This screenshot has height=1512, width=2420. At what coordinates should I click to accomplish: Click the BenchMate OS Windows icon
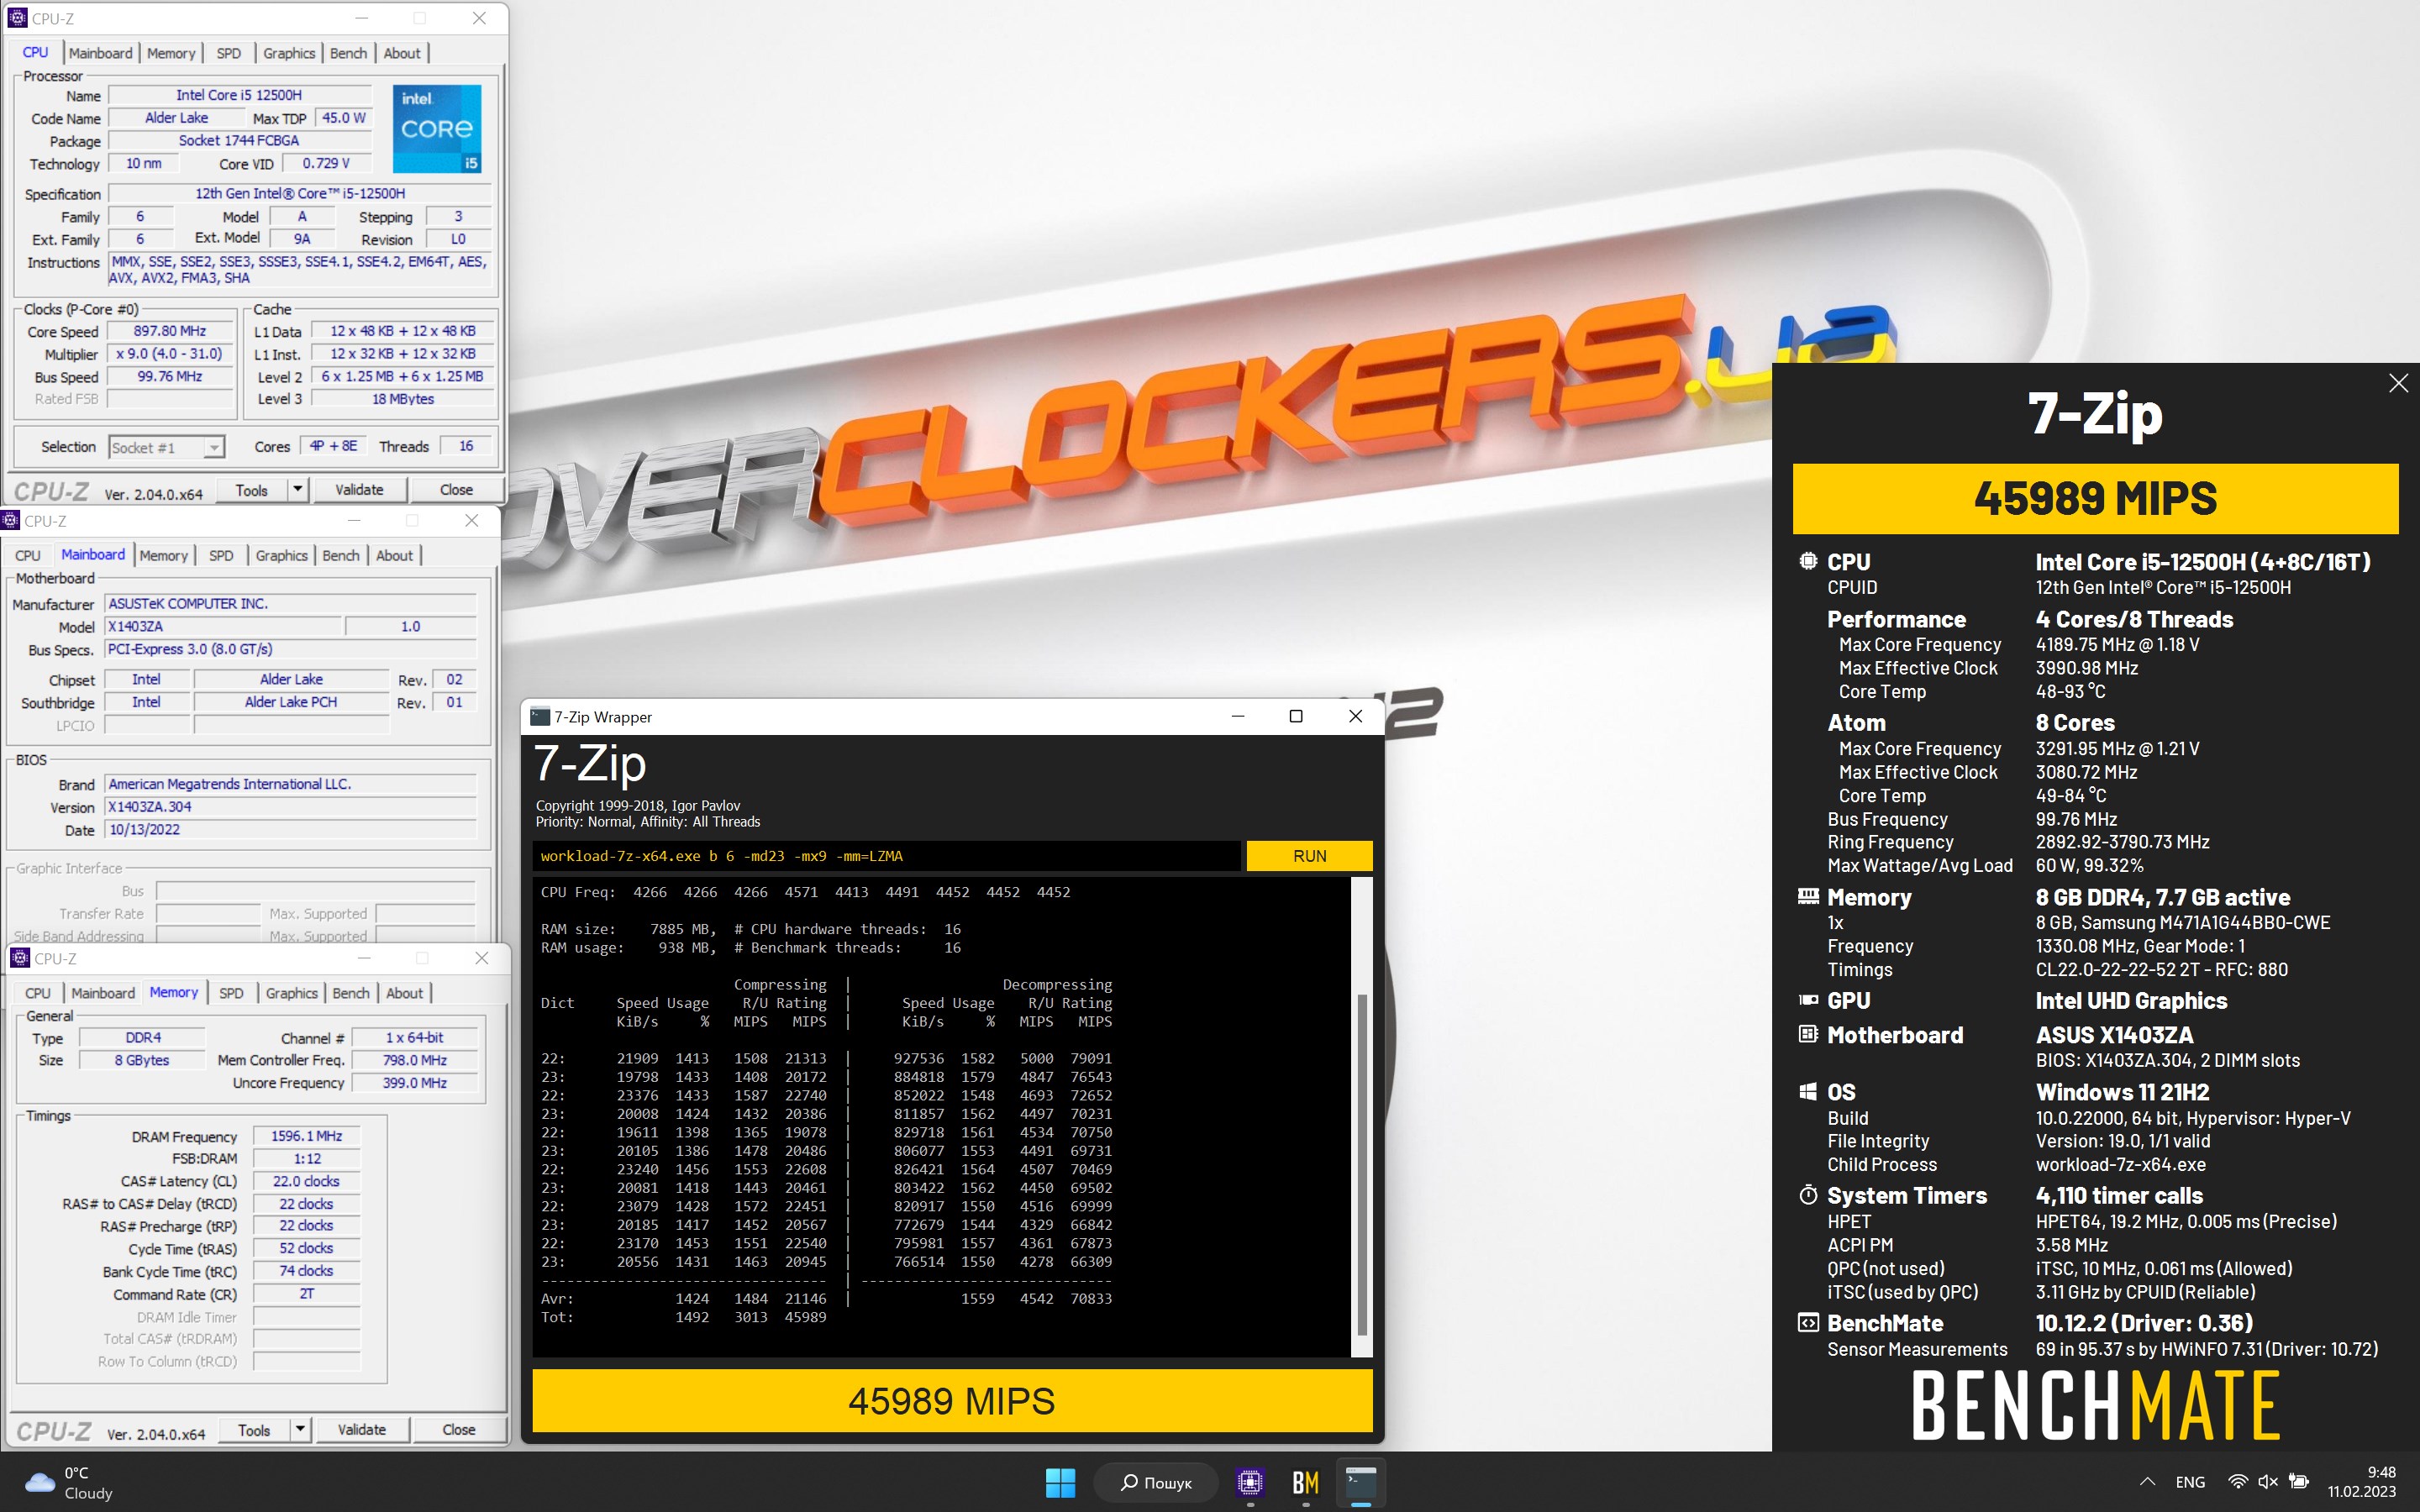[x=1808, y=1091]
